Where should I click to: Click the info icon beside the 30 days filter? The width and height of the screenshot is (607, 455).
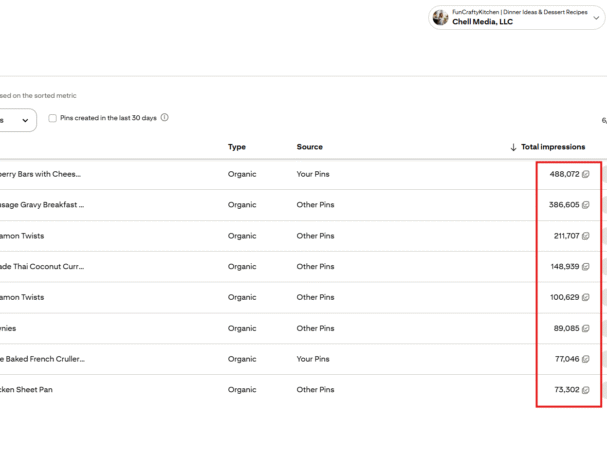click(x=165, y=118)
